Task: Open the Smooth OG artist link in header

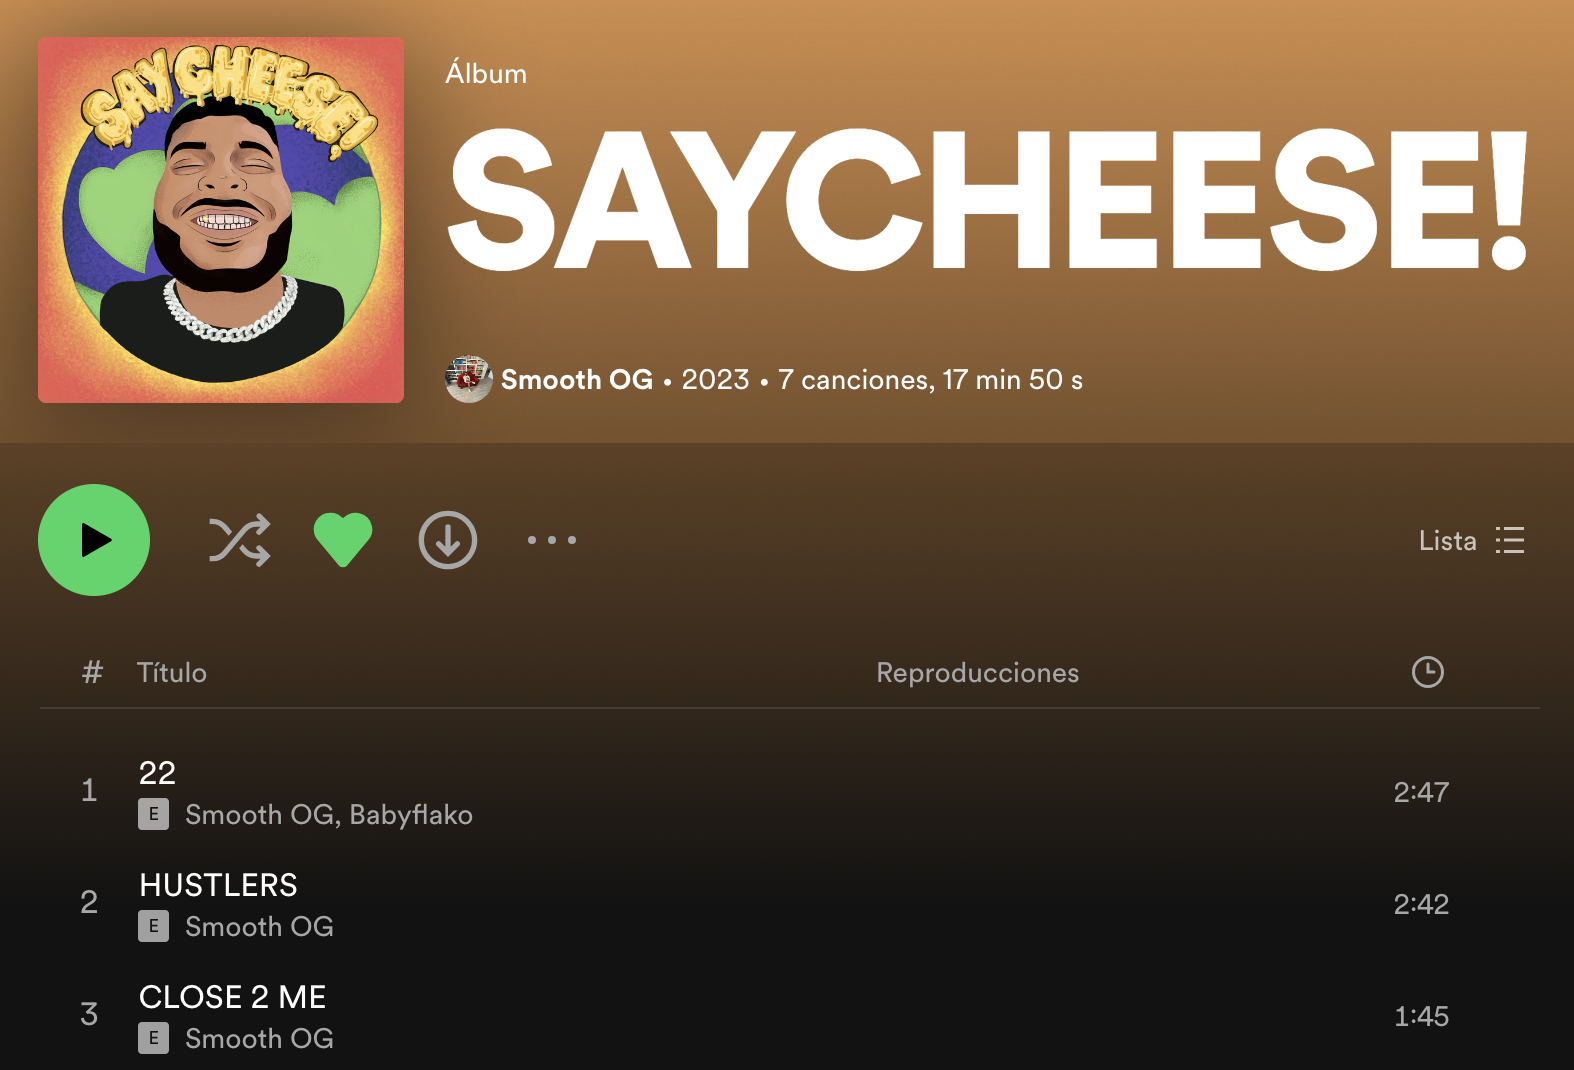Action: pyautogui.click(x=576, y=380)
